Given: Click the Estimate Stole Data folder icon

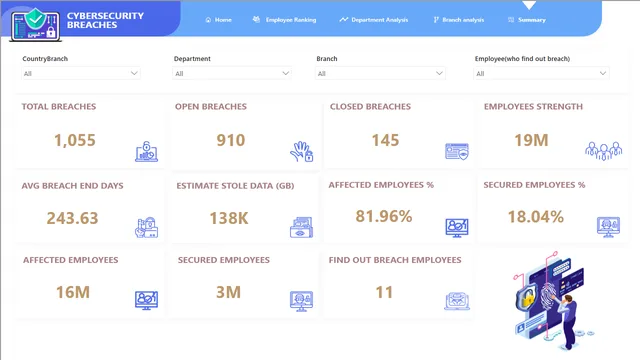Looking at the screenshot, I should 302,227.
